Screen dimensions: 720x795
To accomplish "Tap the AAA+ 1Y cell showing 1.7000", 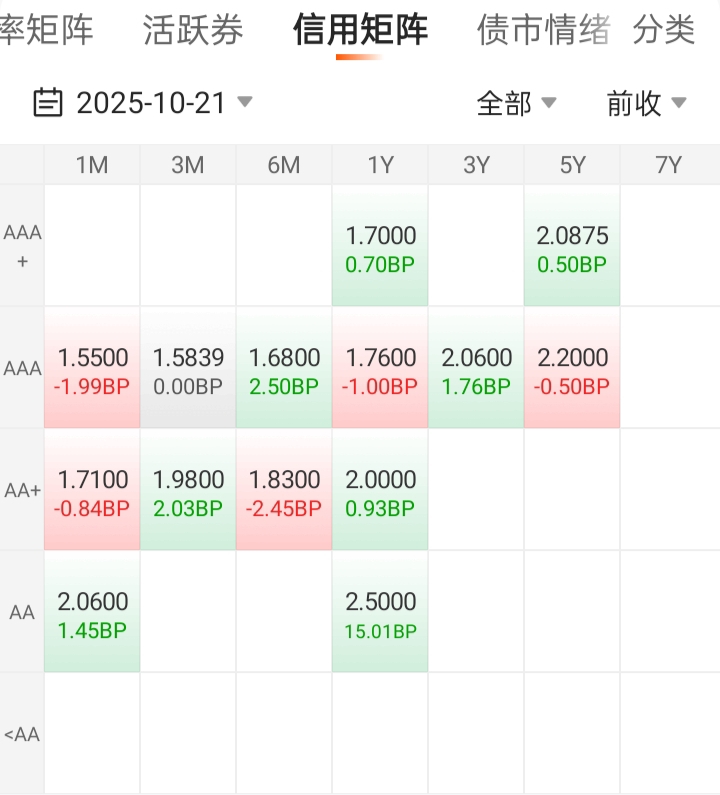I will tap(380, 249).
